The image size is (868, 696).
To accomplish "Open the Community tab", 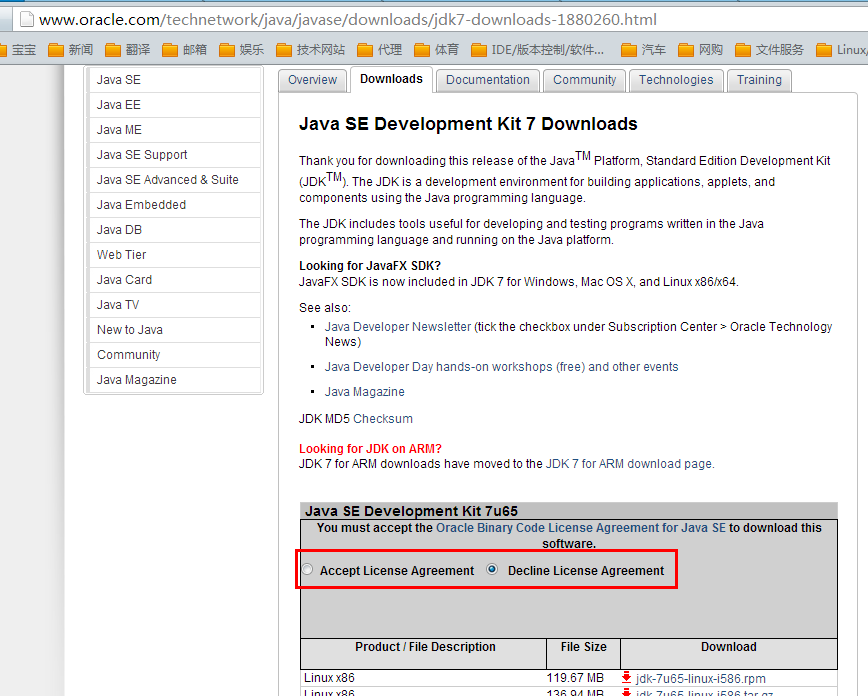I will click(585, 80).
